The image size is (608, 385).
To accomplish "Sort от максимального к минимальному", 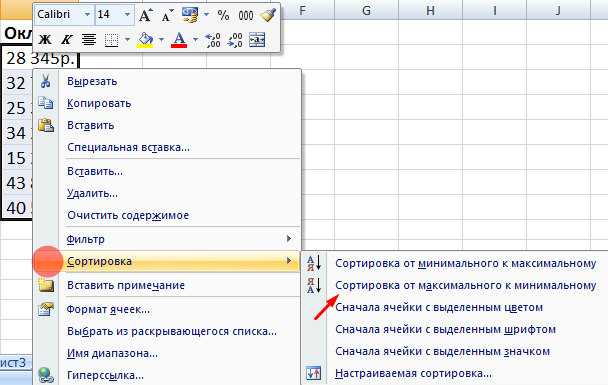I will tap(454, 285).
